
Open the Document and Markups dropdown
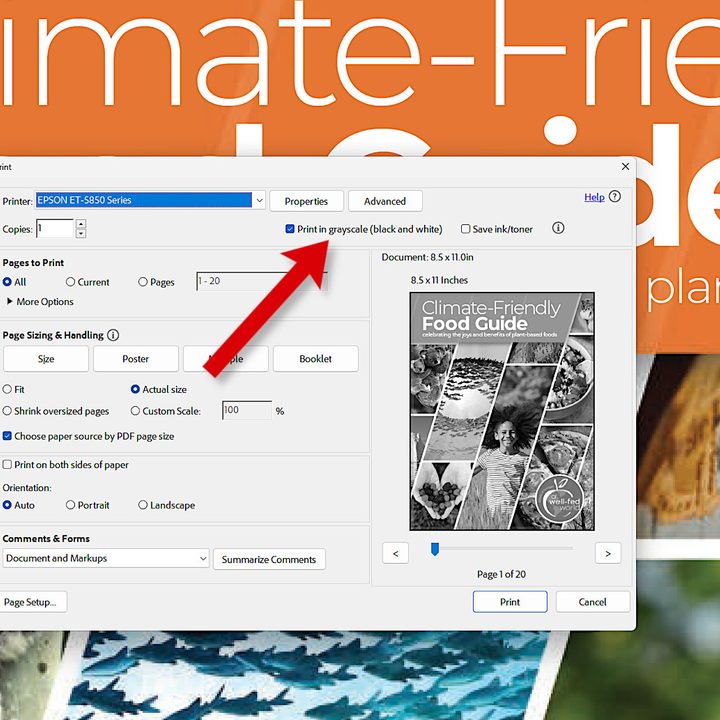(x=106, y=558)
